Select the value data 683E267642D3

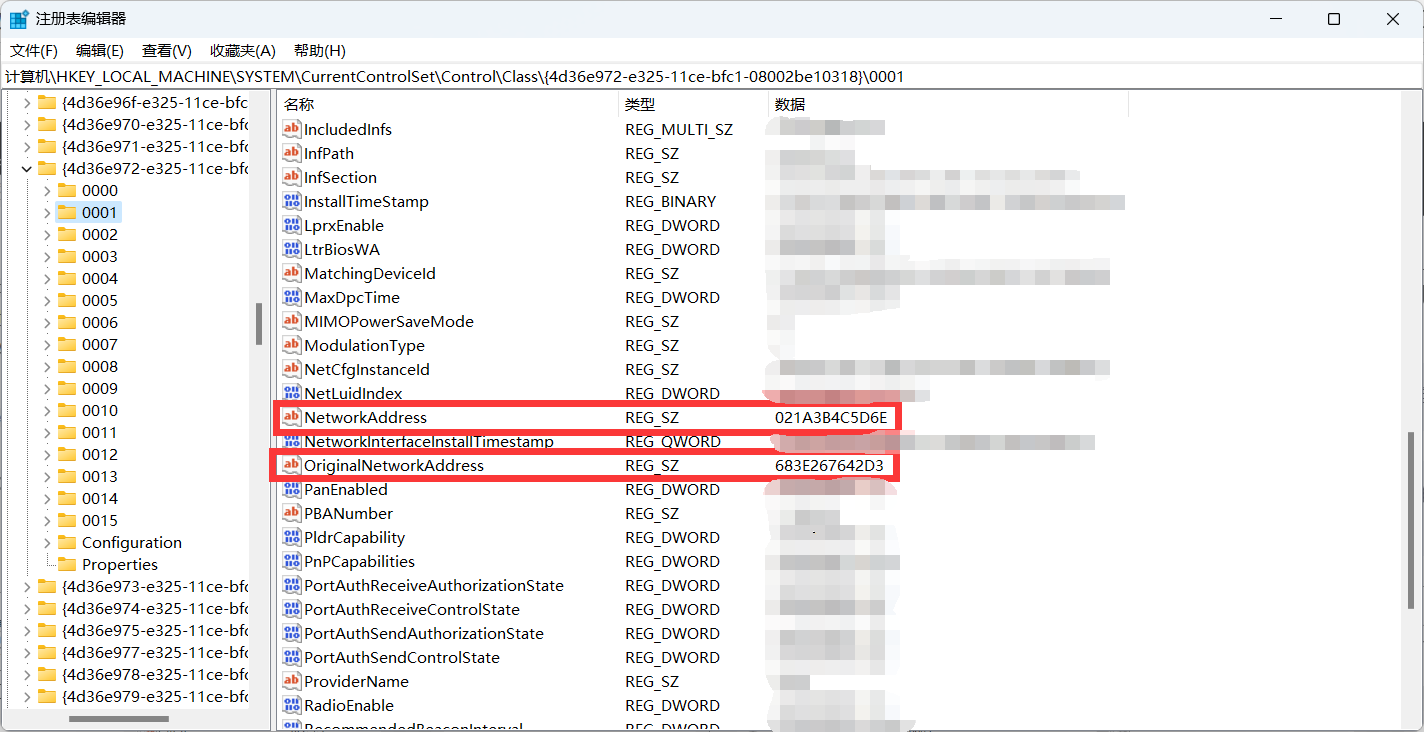(x=829, y=465)
